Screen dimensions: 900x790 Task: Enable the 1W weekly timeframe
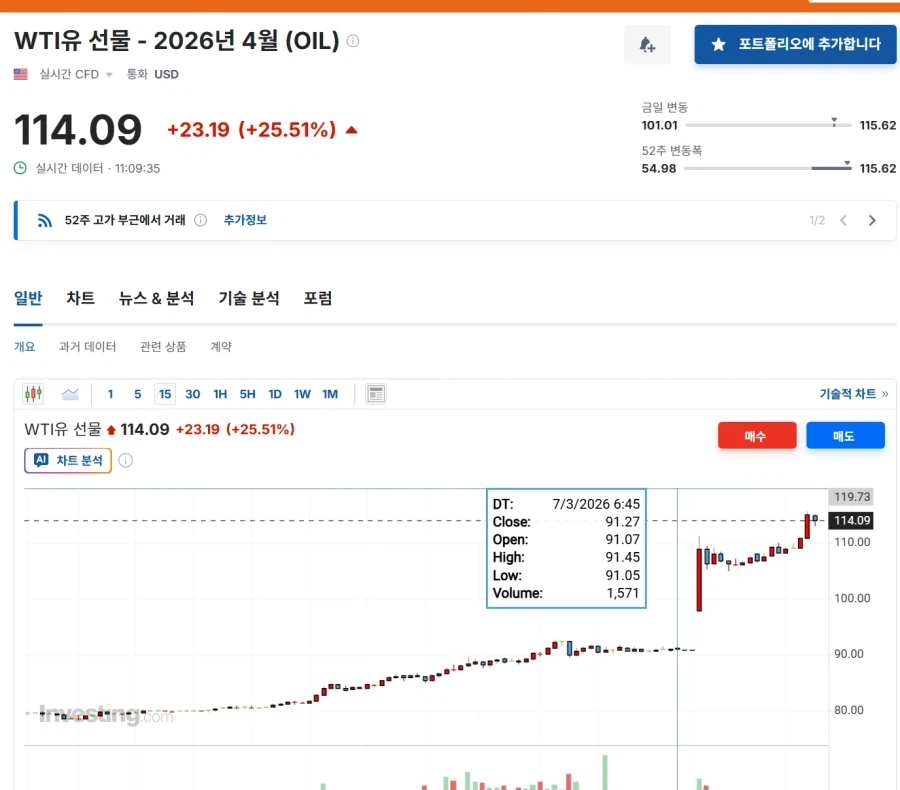click(x=302, y=394)
